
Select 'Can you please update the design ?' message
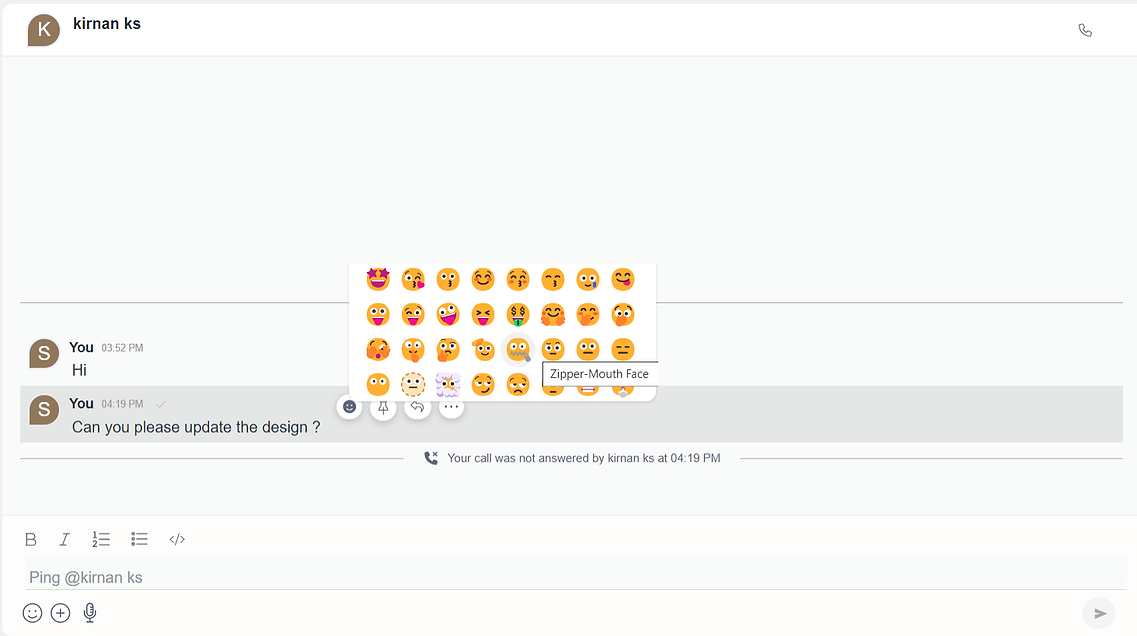196,427
